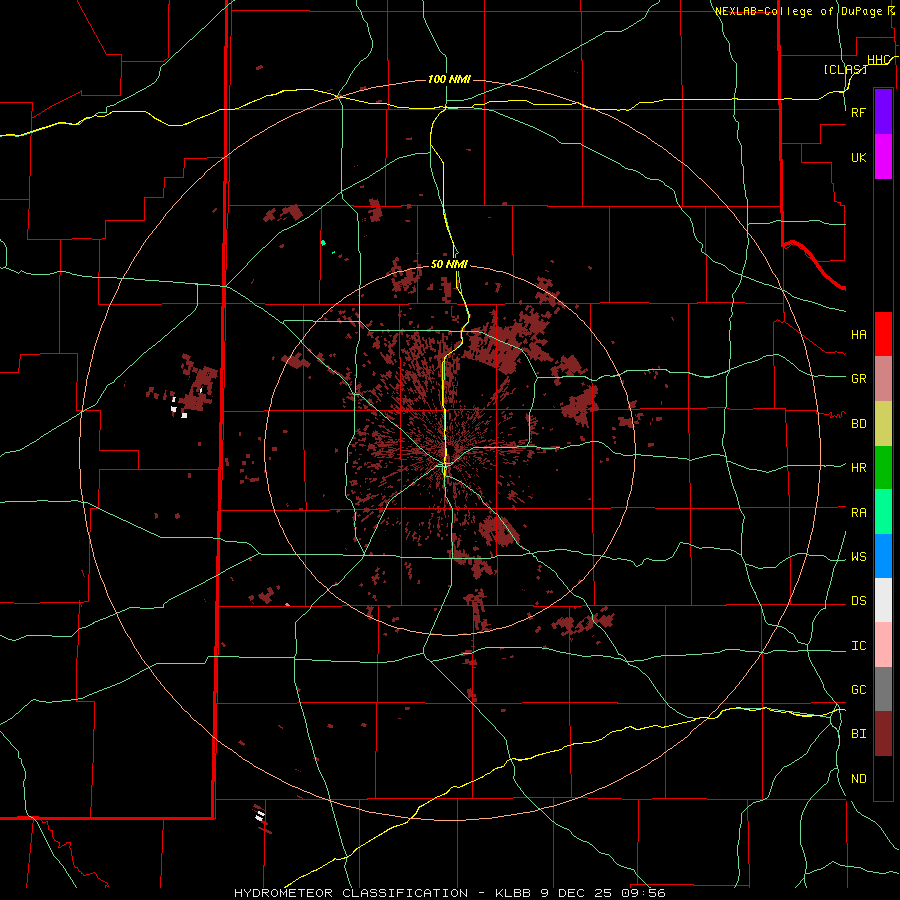Click the HYDROMETEOR CLASSIFICATION title text
Viewport: 900px width, 900px height.
(x=351, y=893)
